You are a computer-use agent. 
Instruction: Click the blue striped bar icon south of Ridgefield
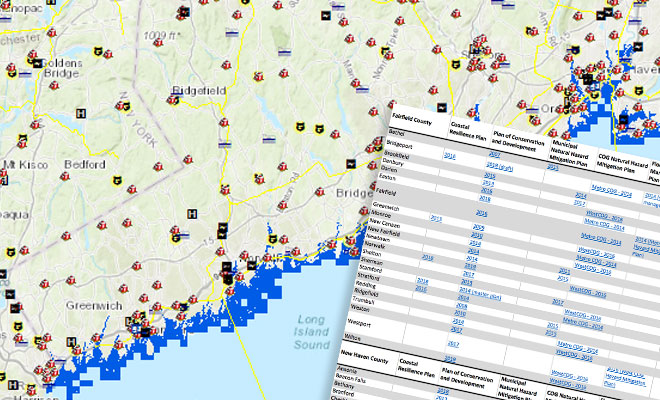225,144
